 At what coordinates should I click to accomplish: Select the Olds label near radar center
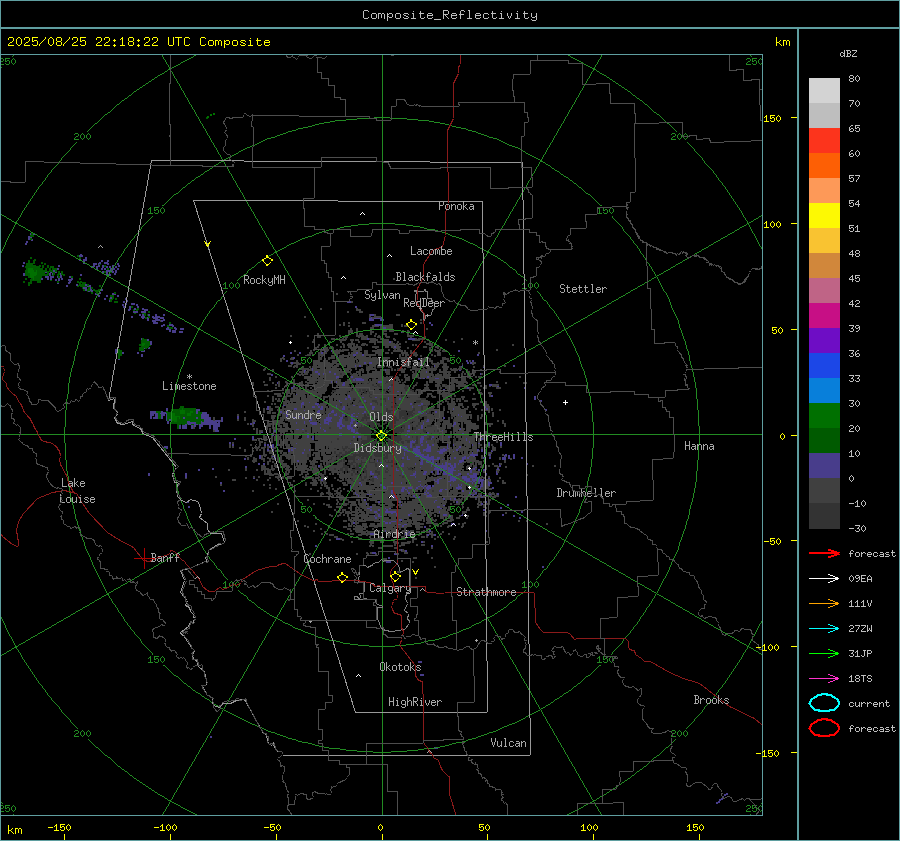(381, 417)
